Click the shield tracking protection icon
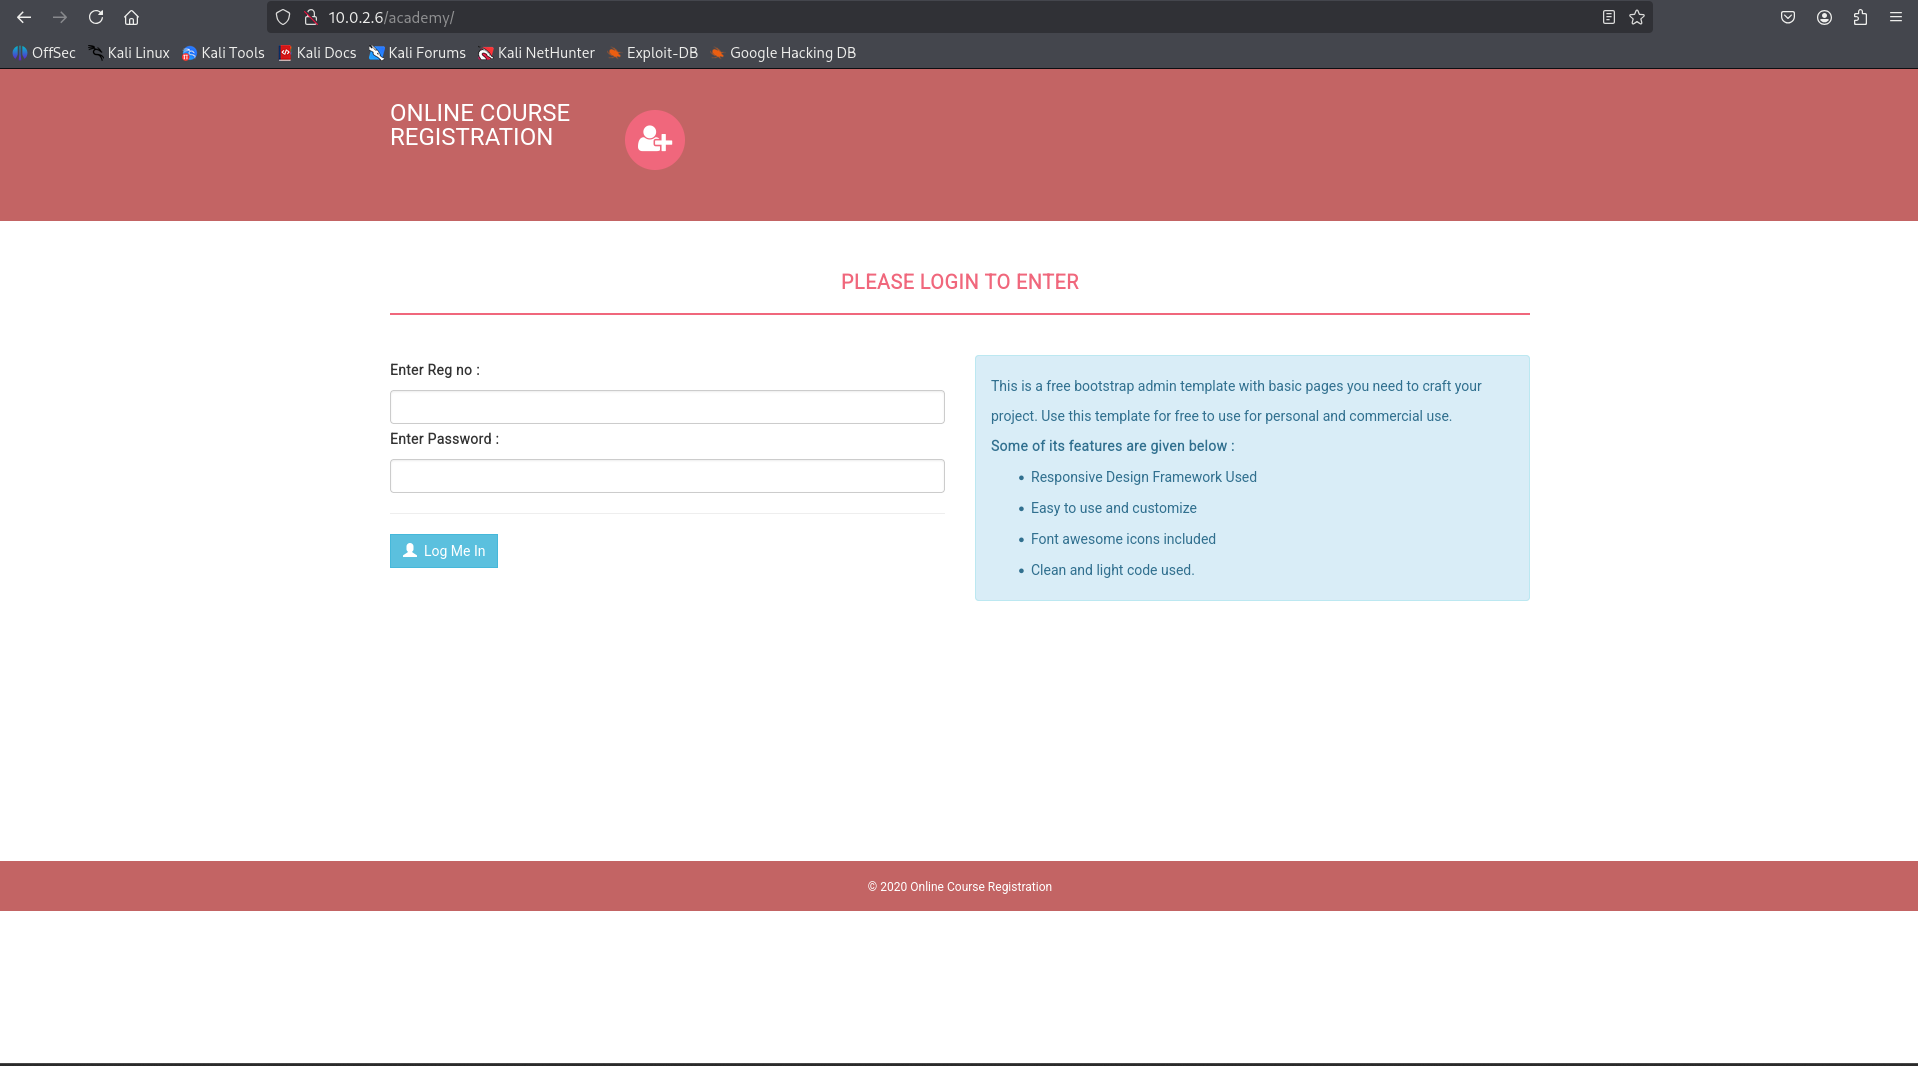 pos(283,17)
